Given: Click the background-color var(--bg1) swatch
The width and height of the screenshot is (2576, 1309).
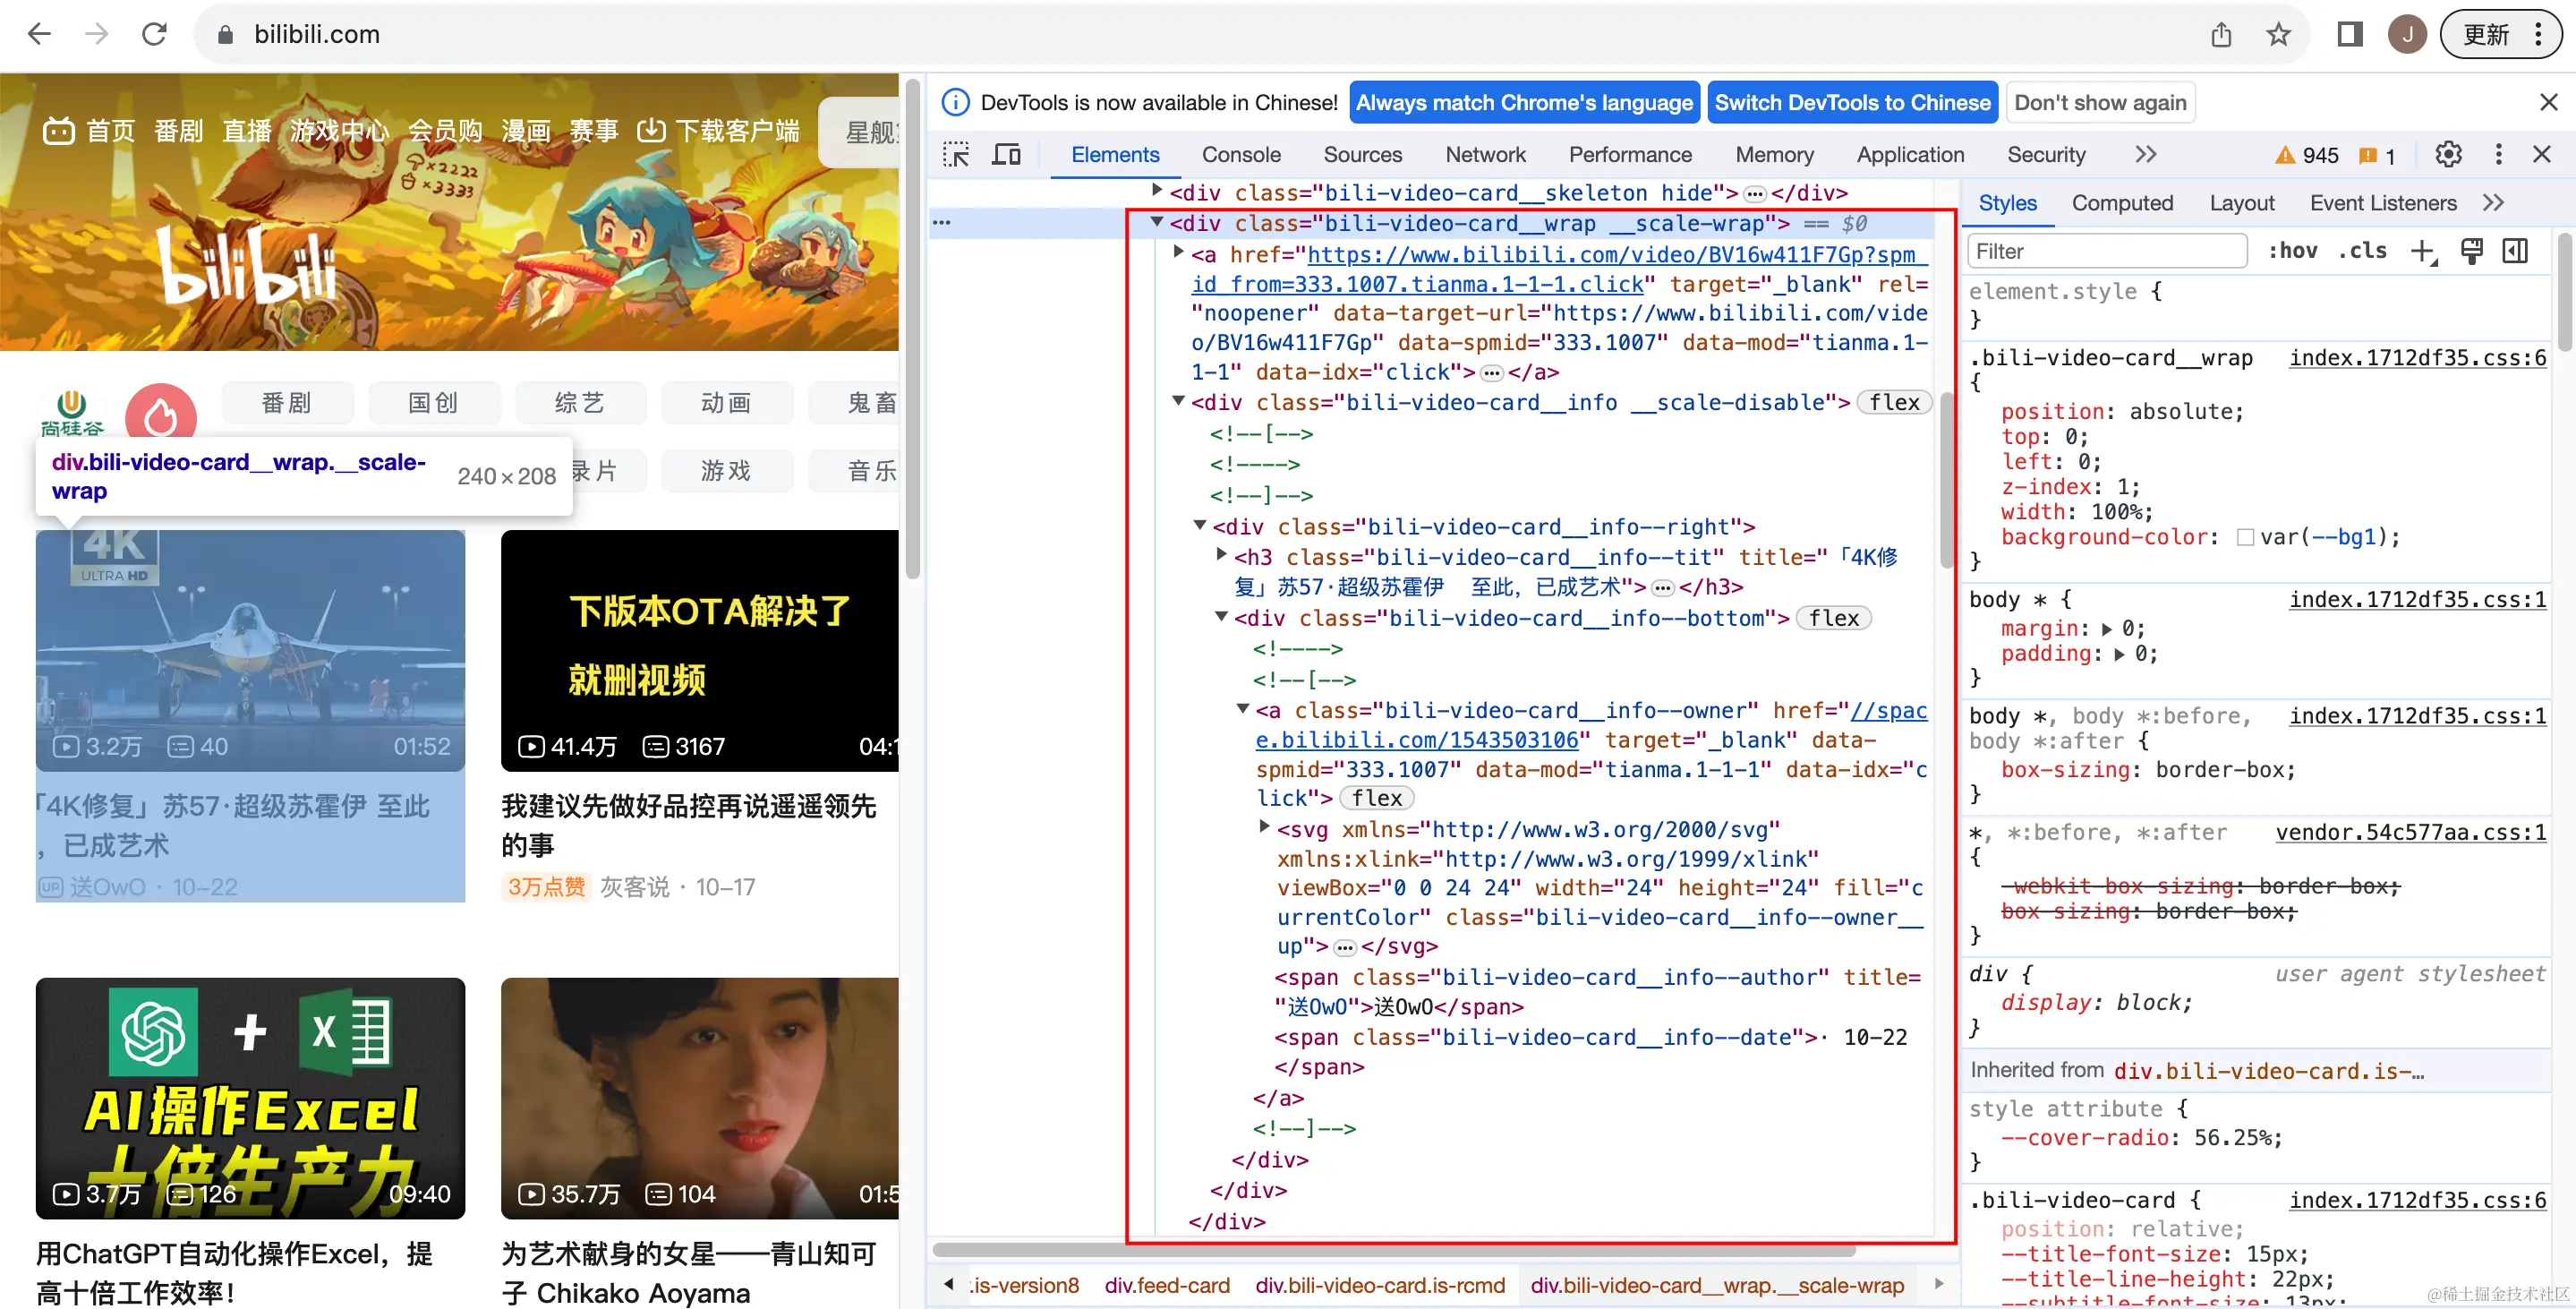Looking at the screenshot, I should [x=2245, y=538].
